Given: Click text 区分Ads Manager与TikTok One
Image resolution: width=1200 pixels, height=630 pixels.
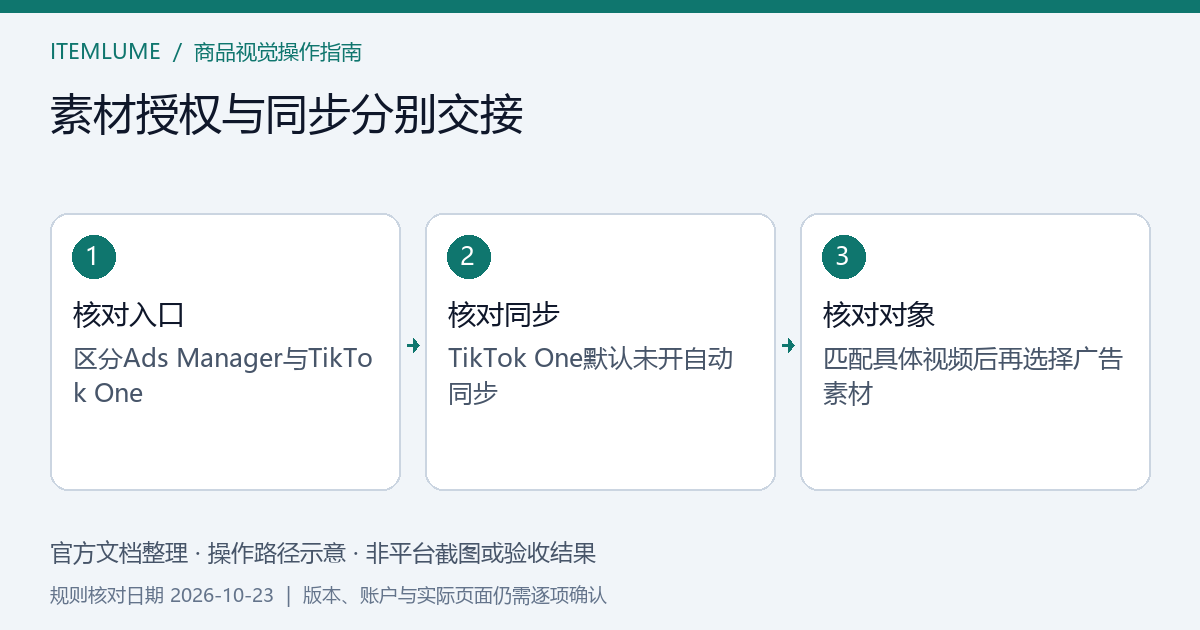Looking at the screenshot, I should [x=223, y=375].
